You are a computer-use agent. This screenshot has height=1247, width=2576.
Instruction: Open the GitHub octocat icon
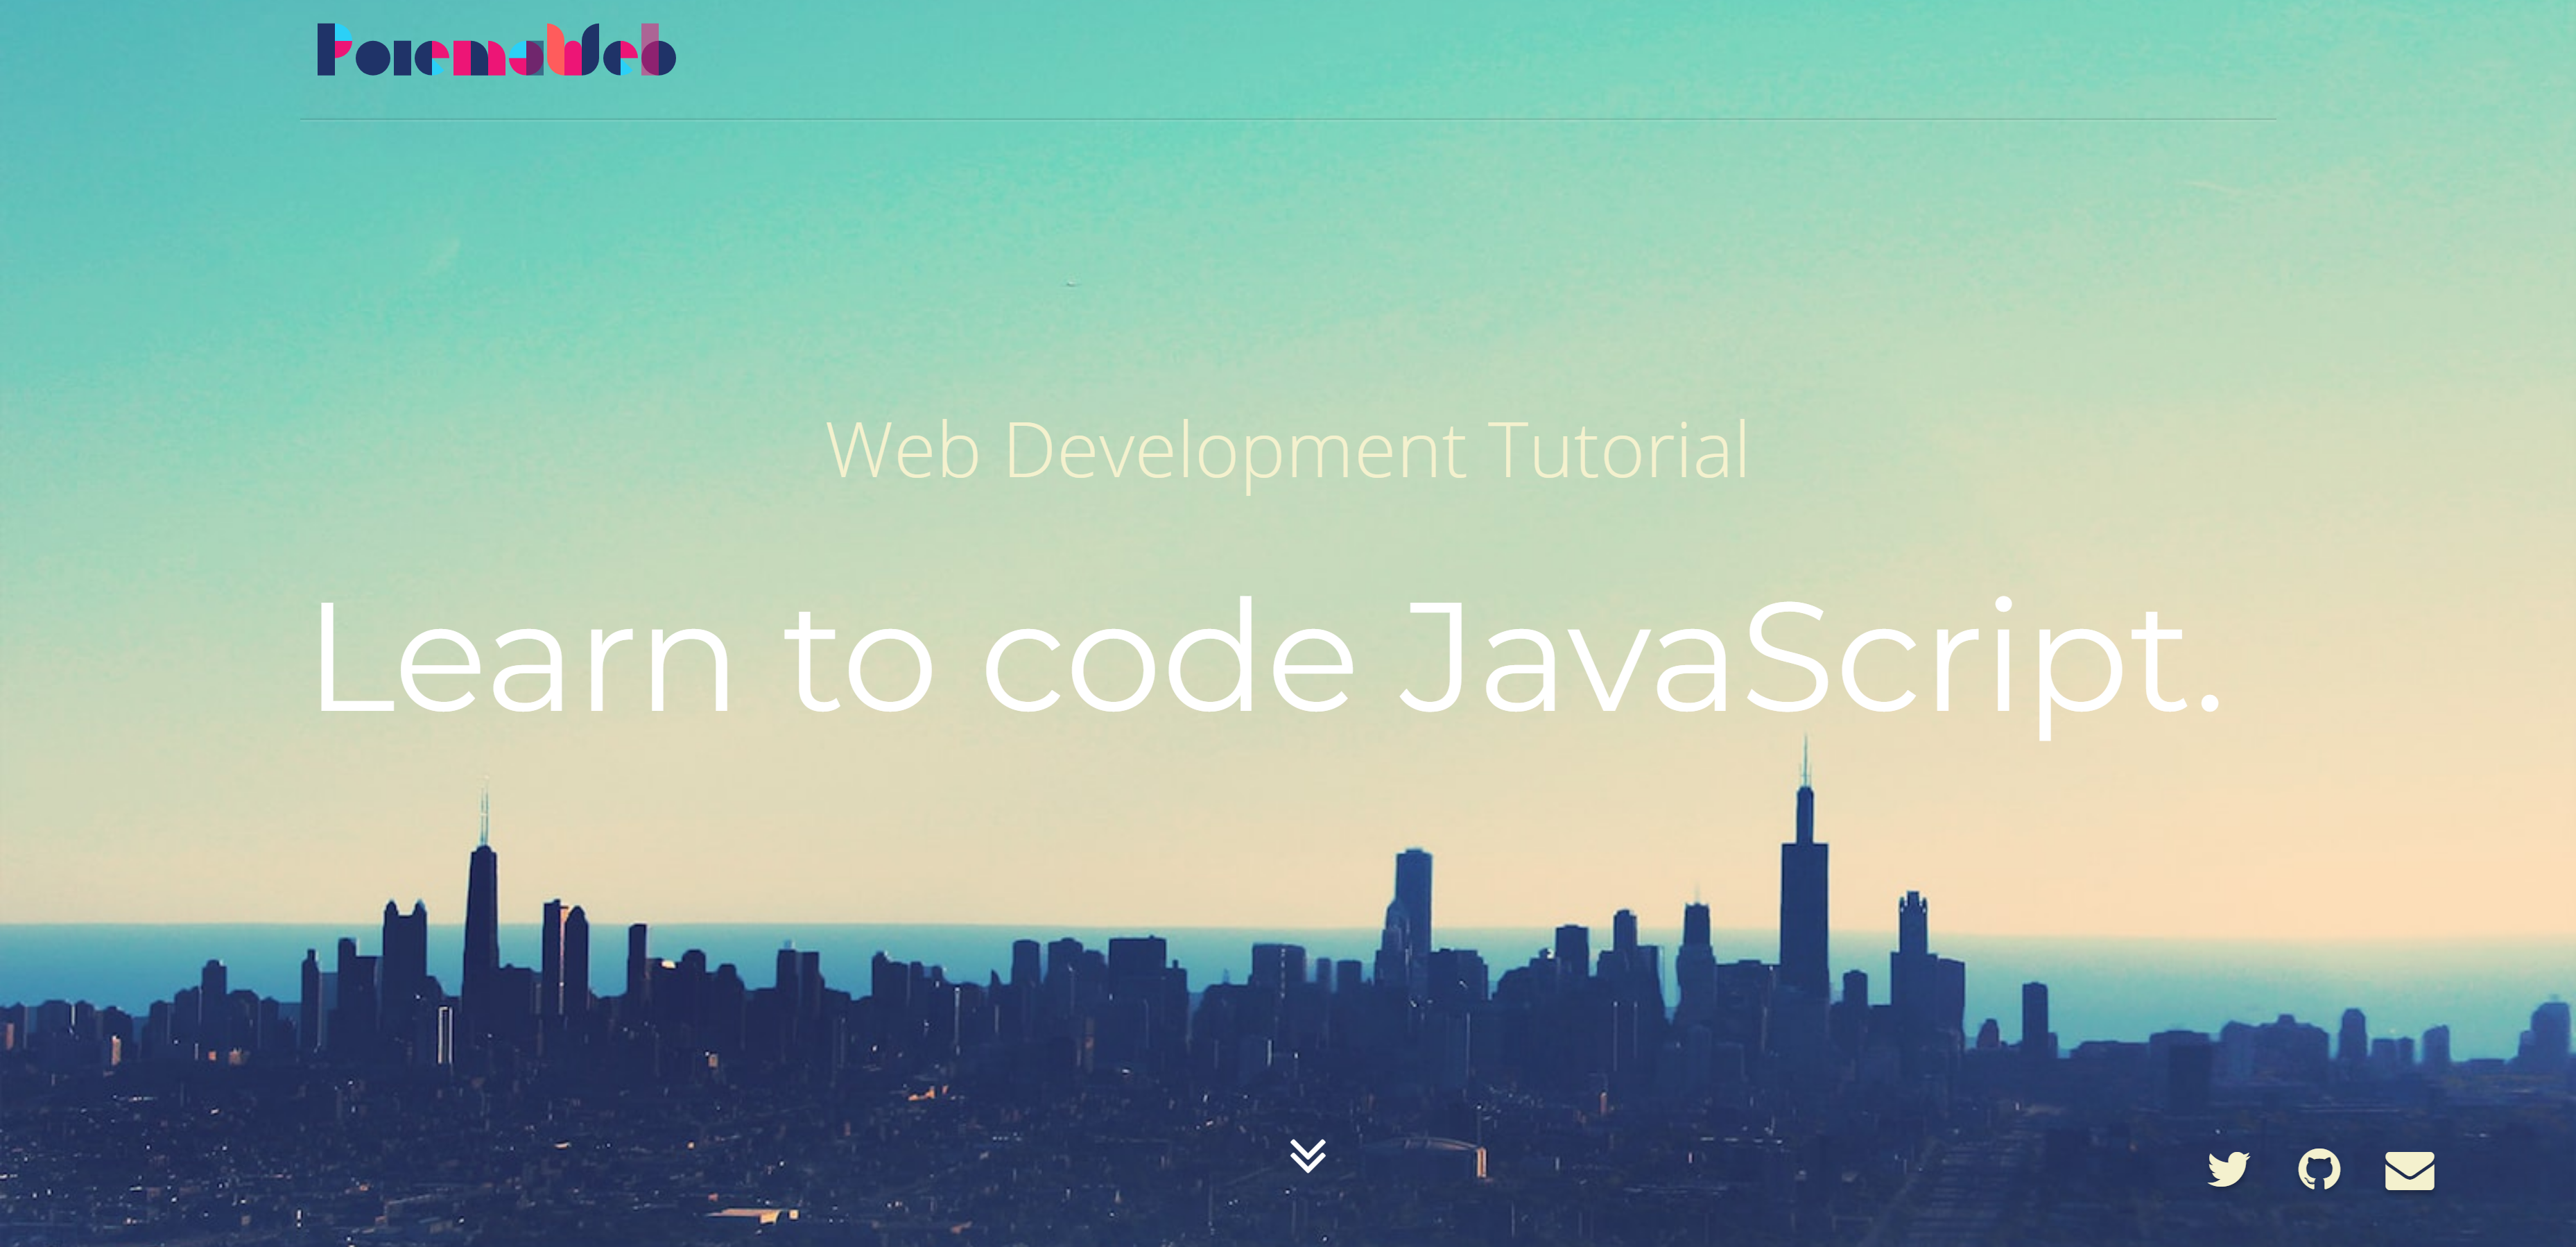click(x=2319, y=1169)
